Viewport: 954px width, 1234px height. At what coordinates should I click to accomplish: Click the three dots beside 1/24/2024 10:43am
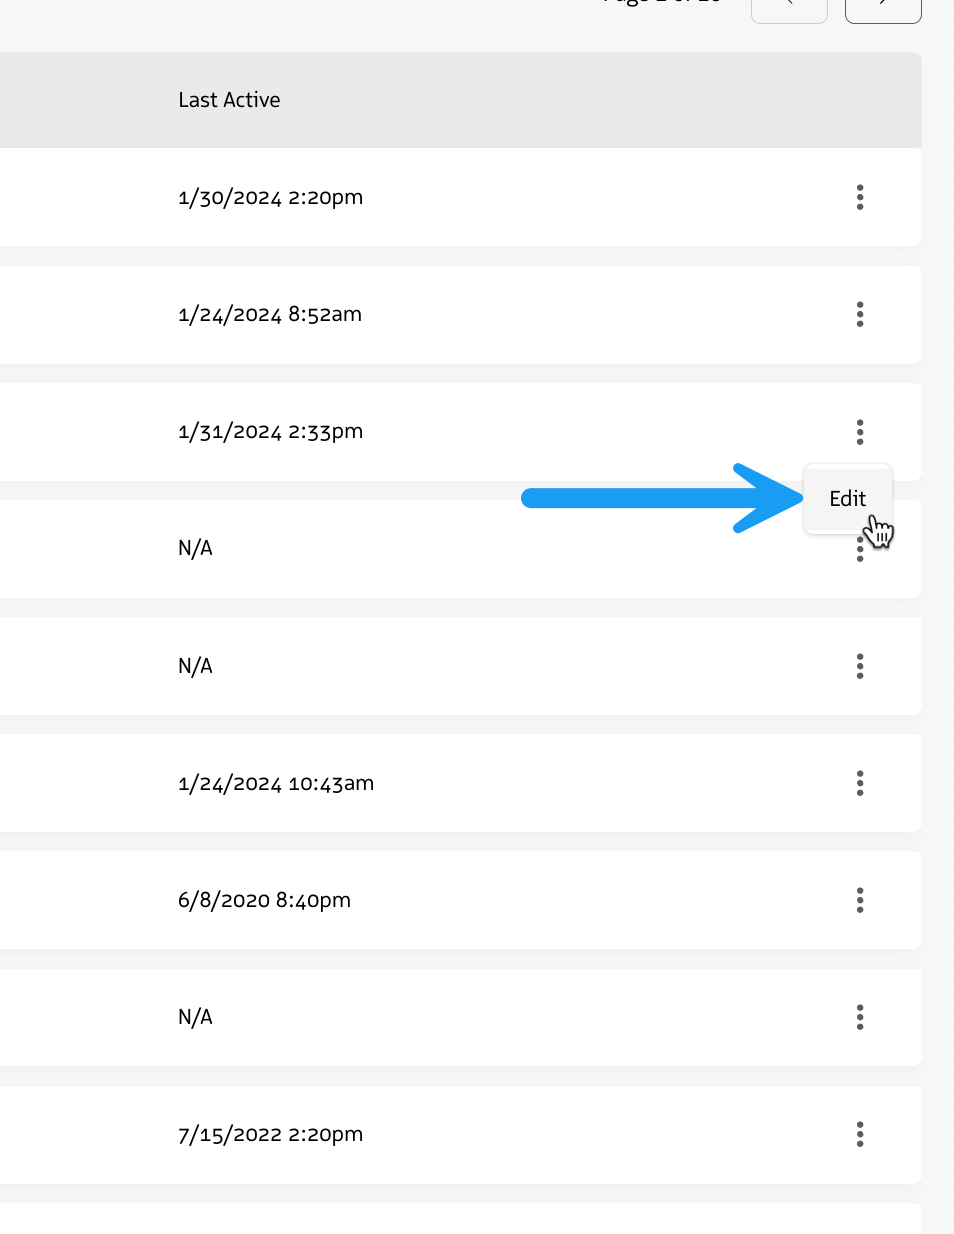tap(859, 783)
